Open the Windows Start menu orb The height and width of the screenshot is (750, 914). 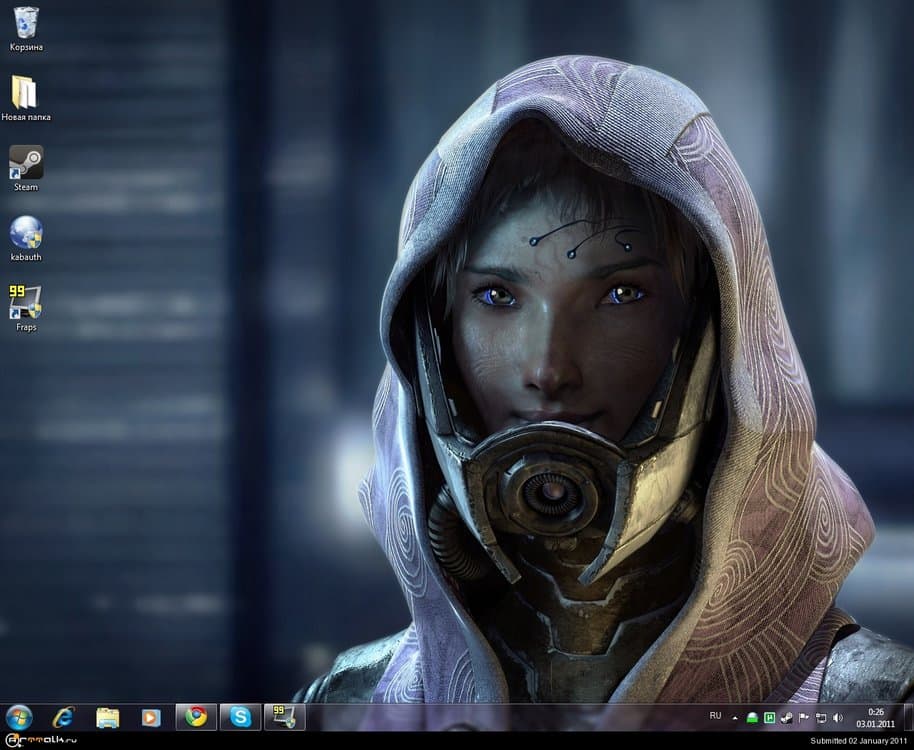click(19, 717)
